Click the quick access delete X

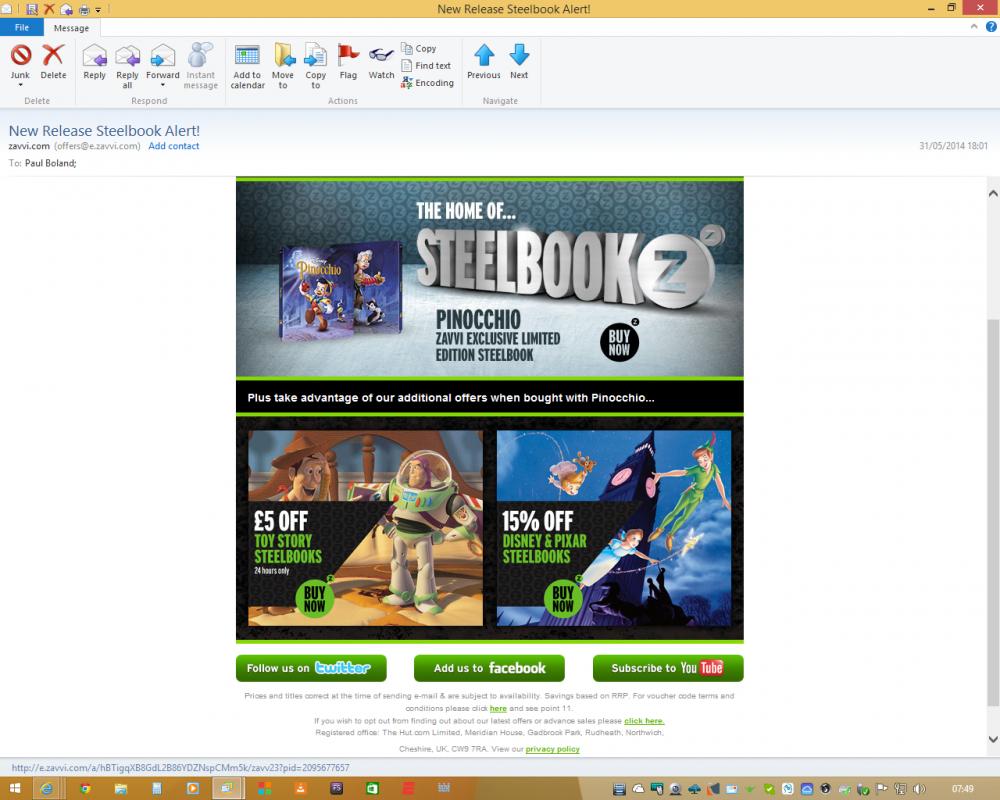pos(49,9)
